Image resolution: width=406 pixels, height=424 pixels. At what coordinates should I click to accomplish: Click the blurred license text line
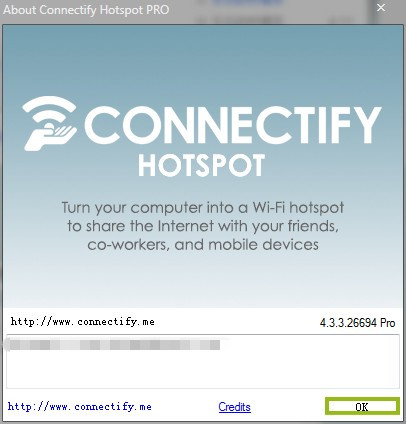(x=113, y=344)
